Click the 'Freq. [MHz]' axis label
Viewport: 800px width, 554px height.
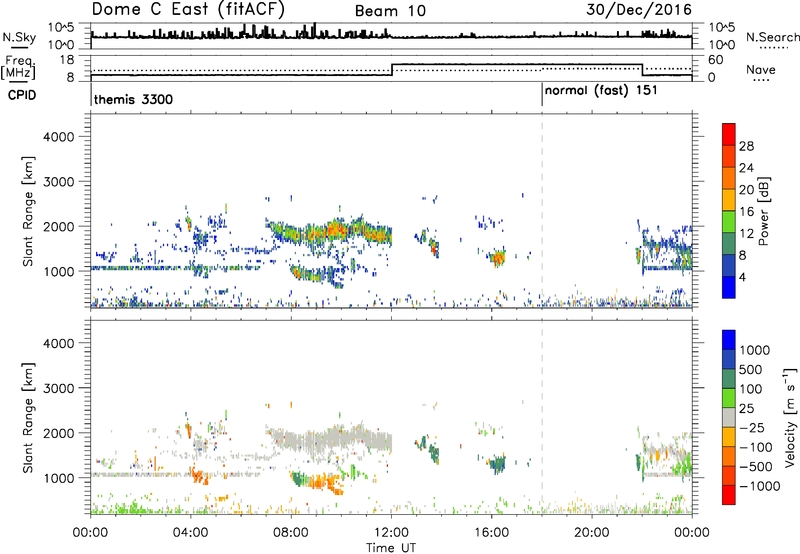pos(19,68)
